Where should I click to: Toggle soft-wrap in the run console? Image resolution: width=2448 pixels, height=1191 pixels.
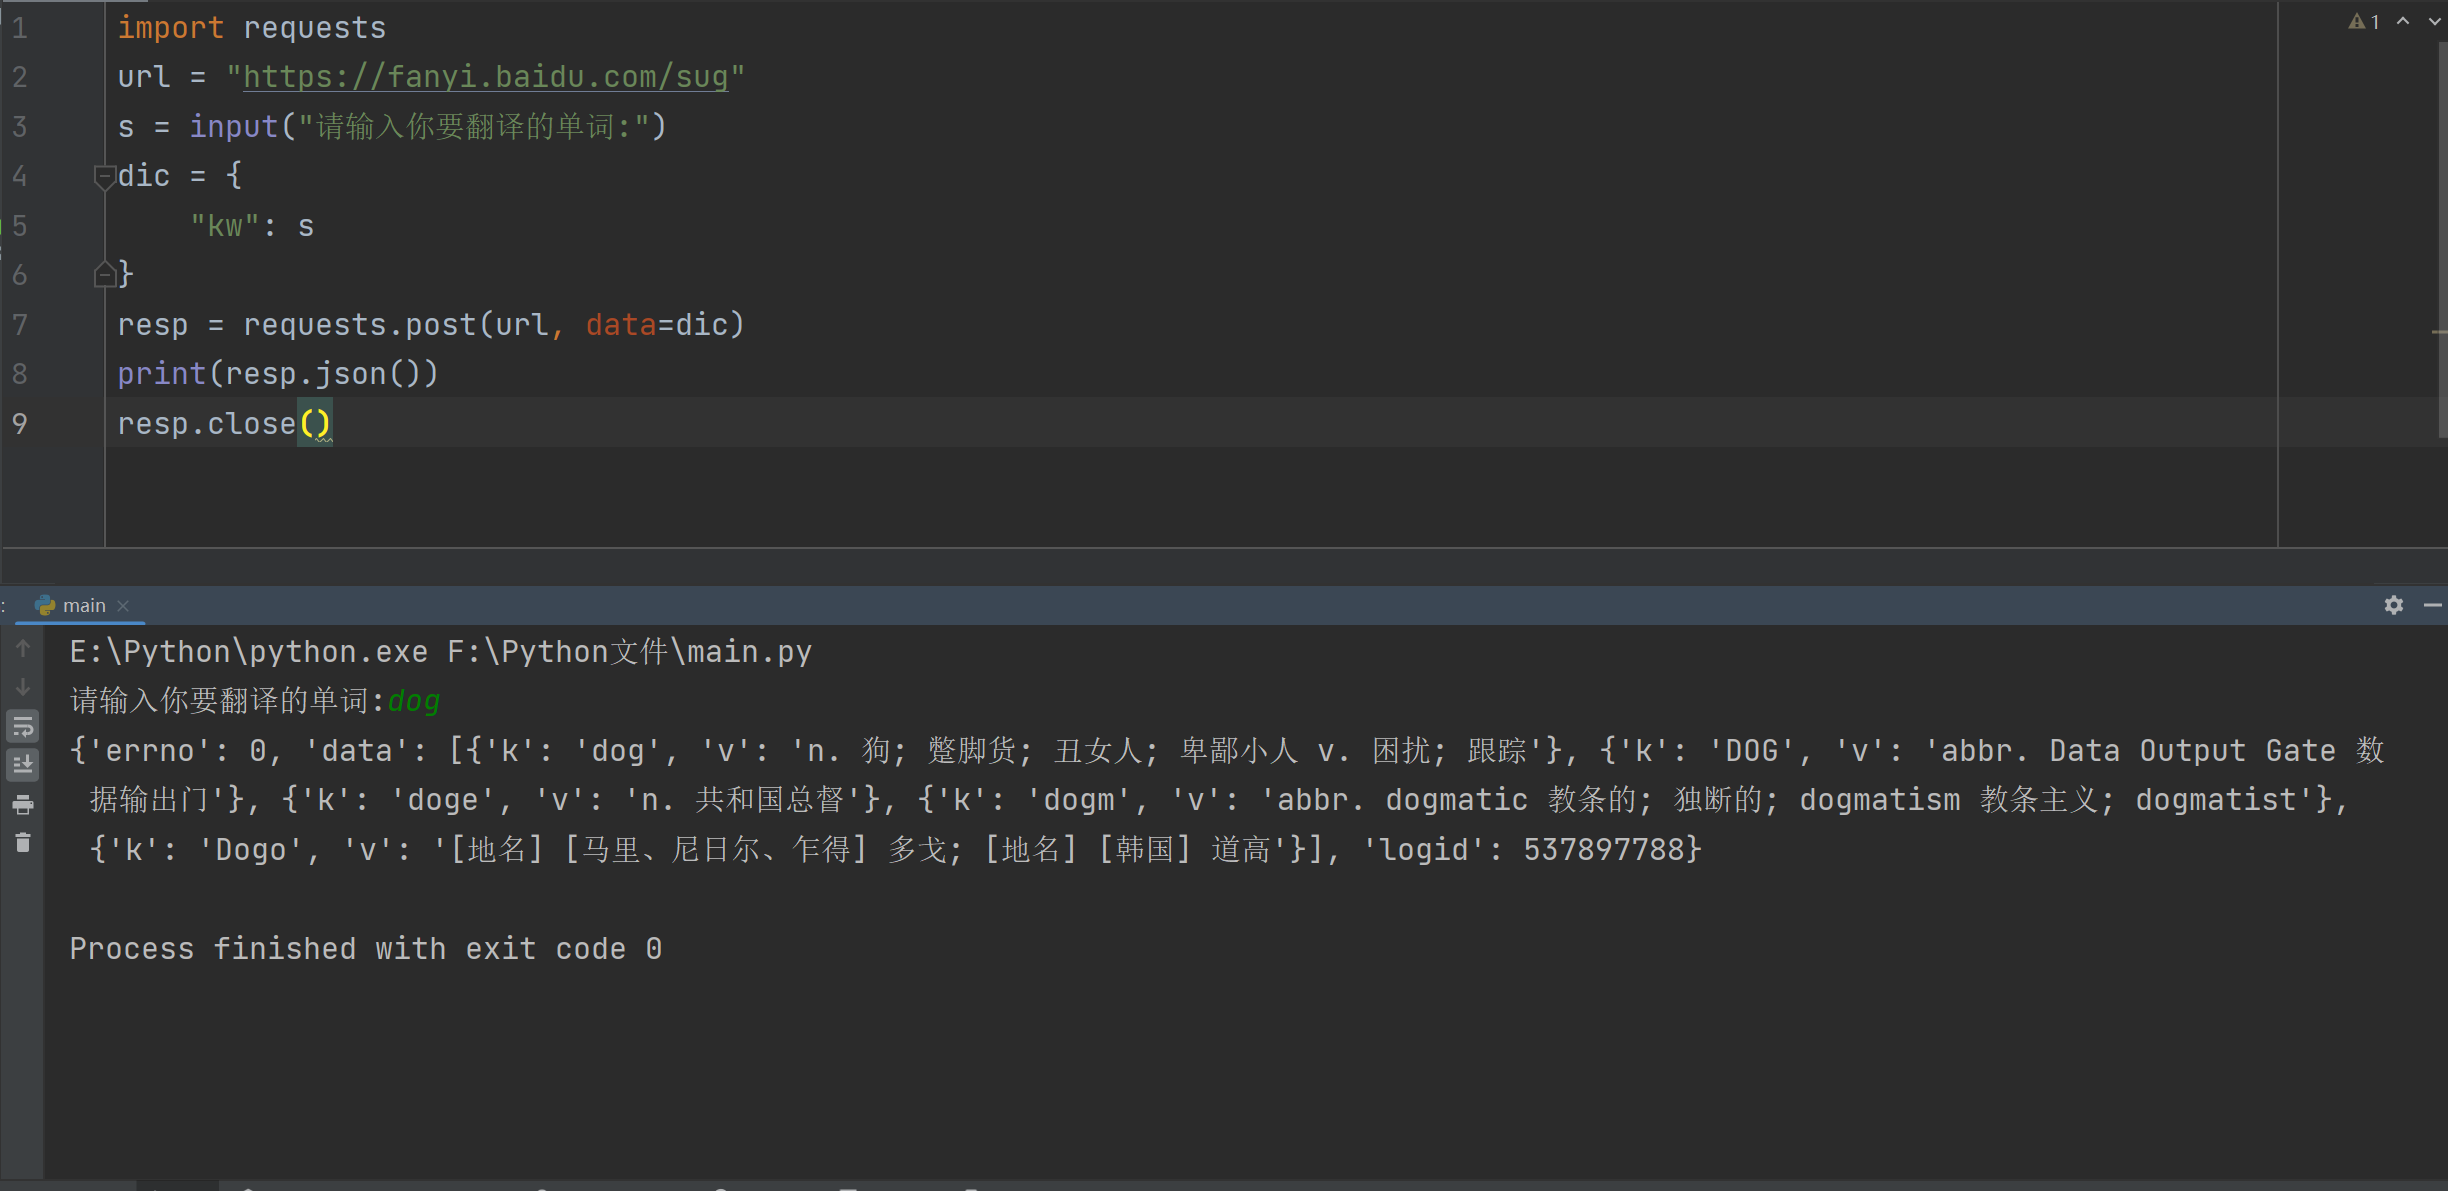tap(23, 726)
